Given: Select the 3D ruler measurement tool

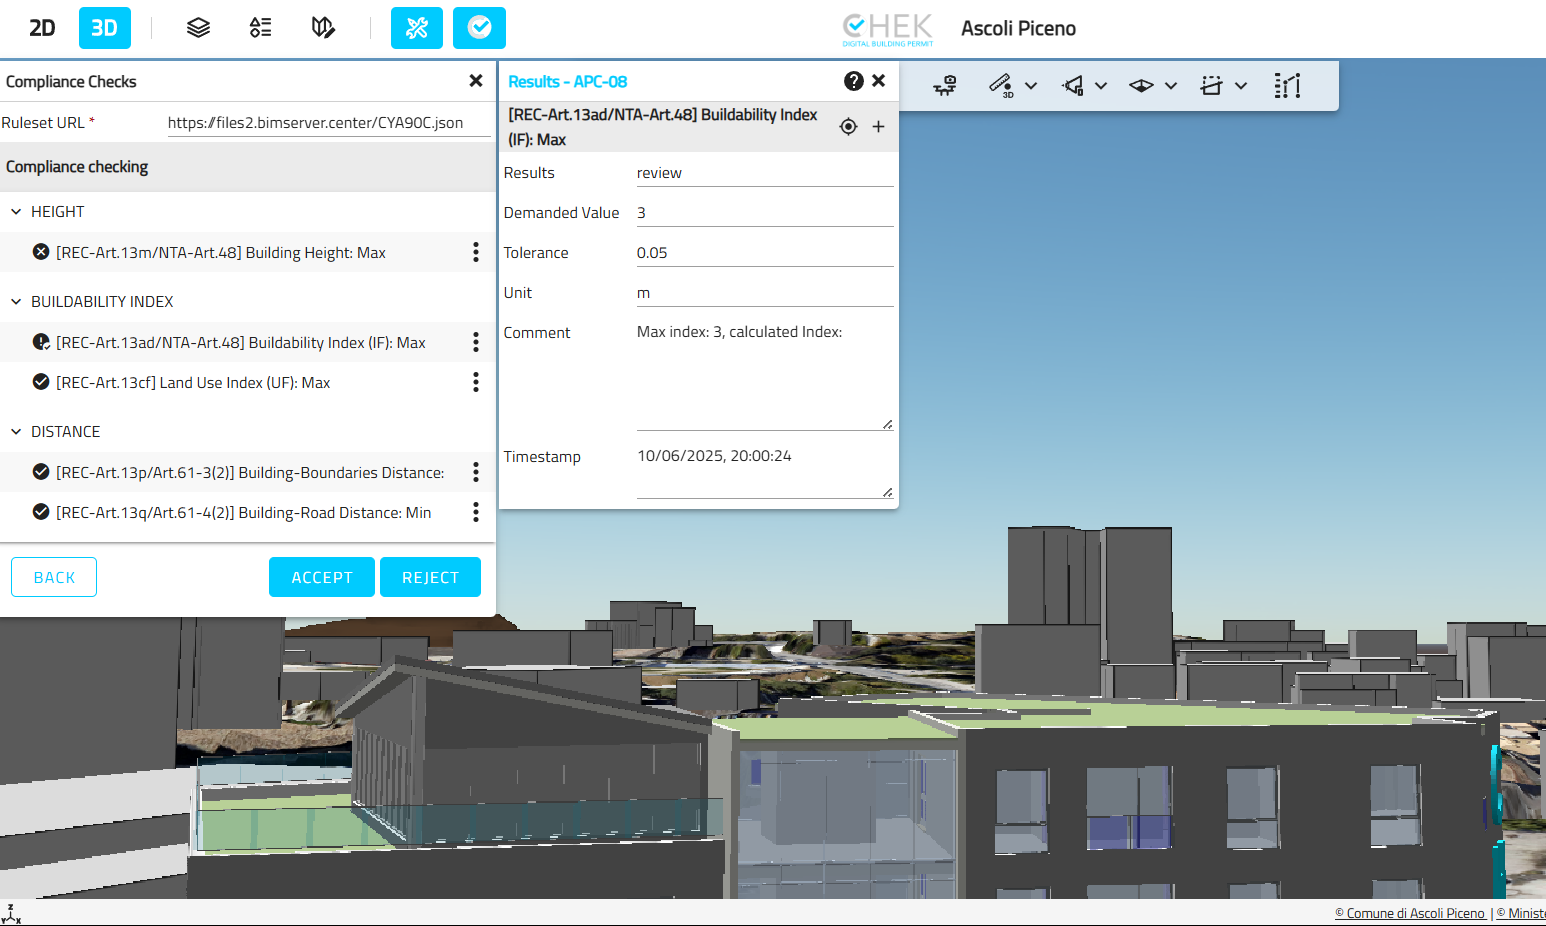Looking at the screenshot, I should click(1000, 86).
